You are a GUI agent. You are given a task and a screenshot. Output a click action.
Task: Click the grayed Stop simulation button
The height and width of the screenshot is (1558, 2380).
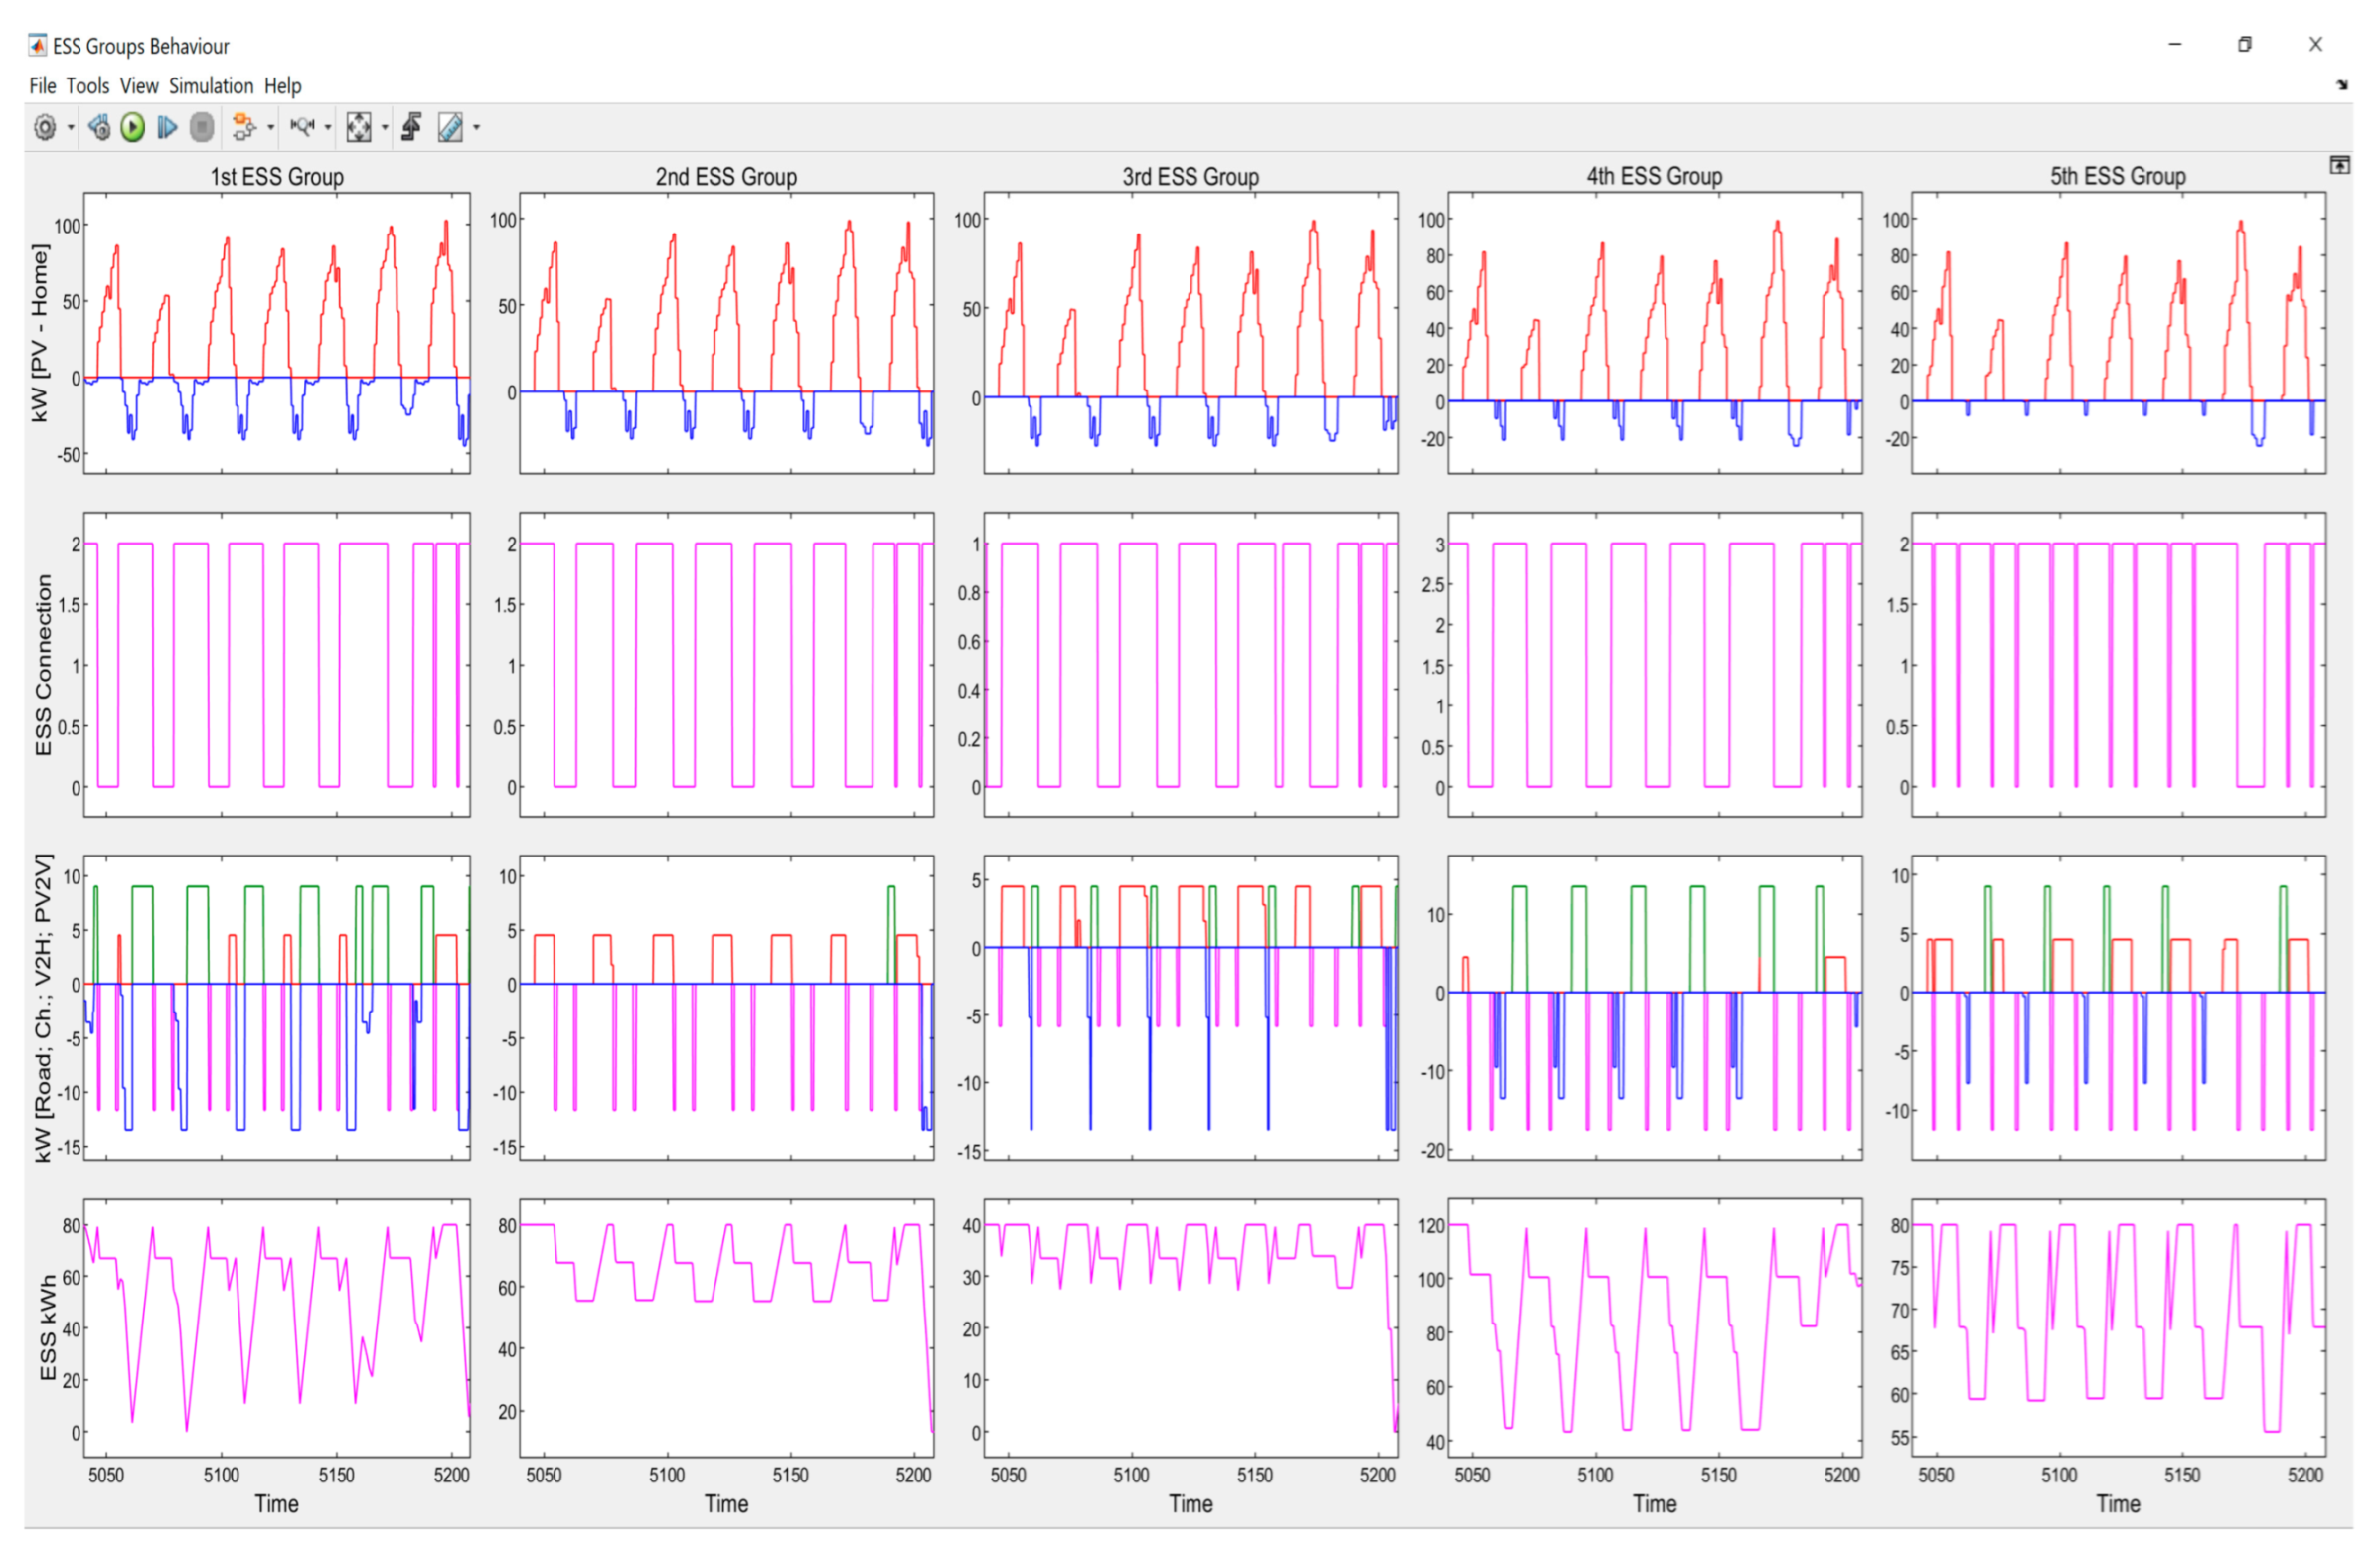coord(202,128)
